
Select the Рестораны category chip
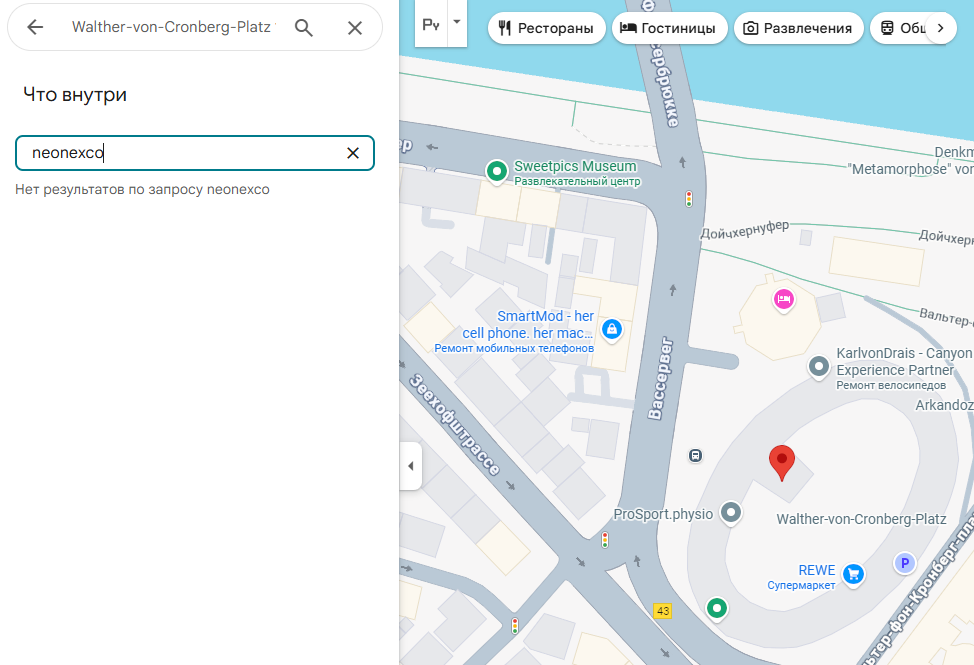(545, 28)
